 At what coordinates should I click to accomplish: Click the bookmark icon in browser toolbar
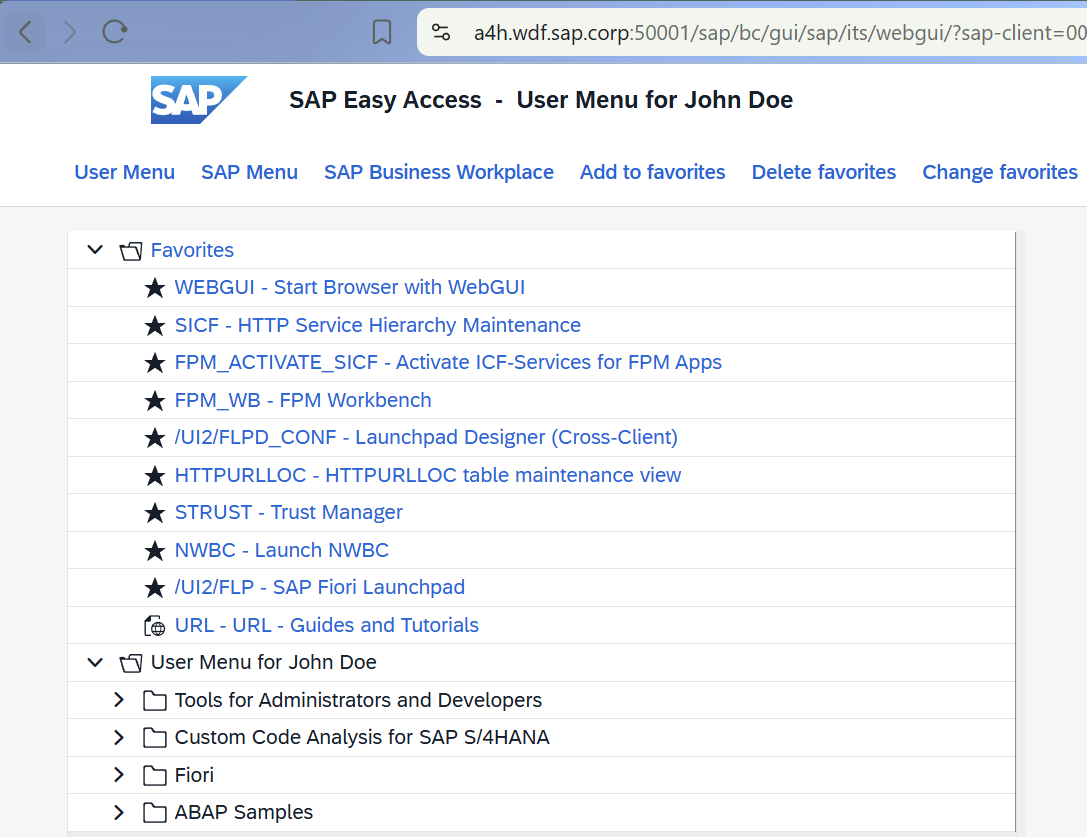tap(382, 32)
